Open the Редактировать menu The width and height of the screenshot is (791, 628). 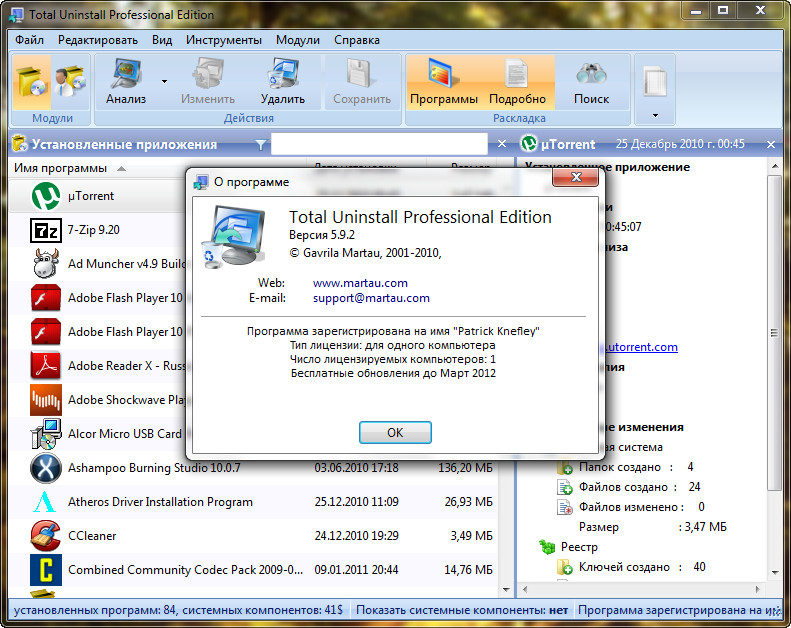click(98, 40)
